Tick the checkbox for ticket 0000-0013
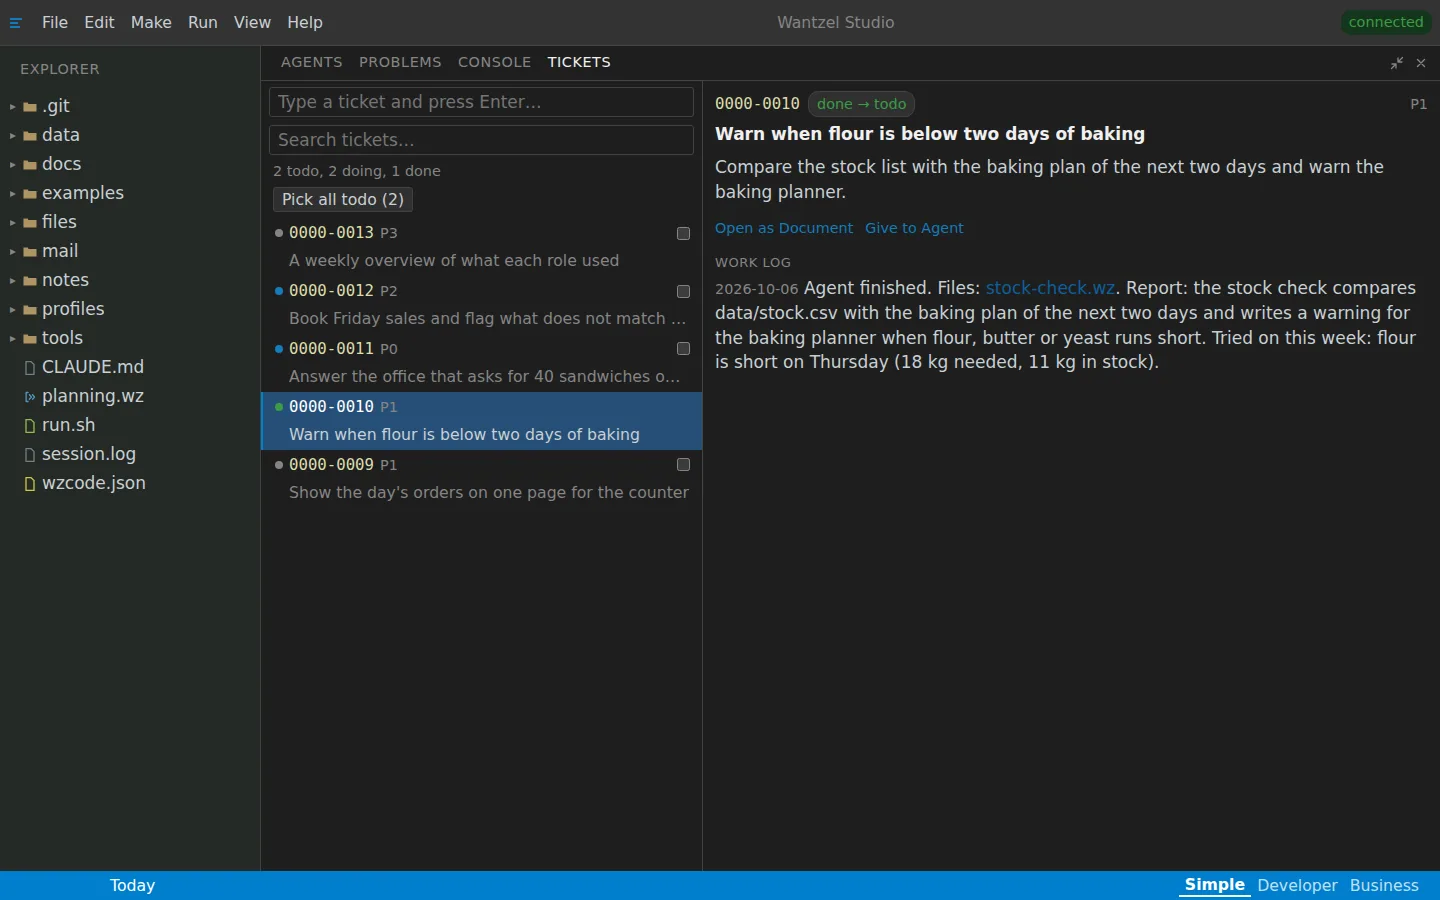This screenshot has height=900, width=1440. click(x=683, y=233)
